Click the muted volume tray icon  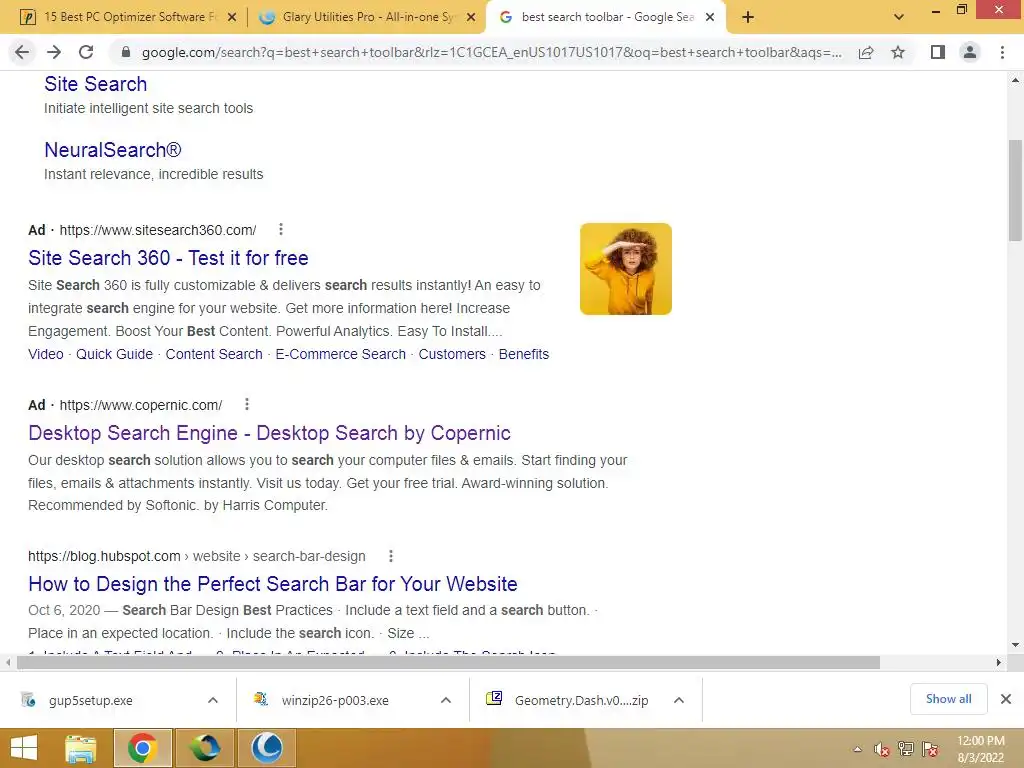click(882, 749)
